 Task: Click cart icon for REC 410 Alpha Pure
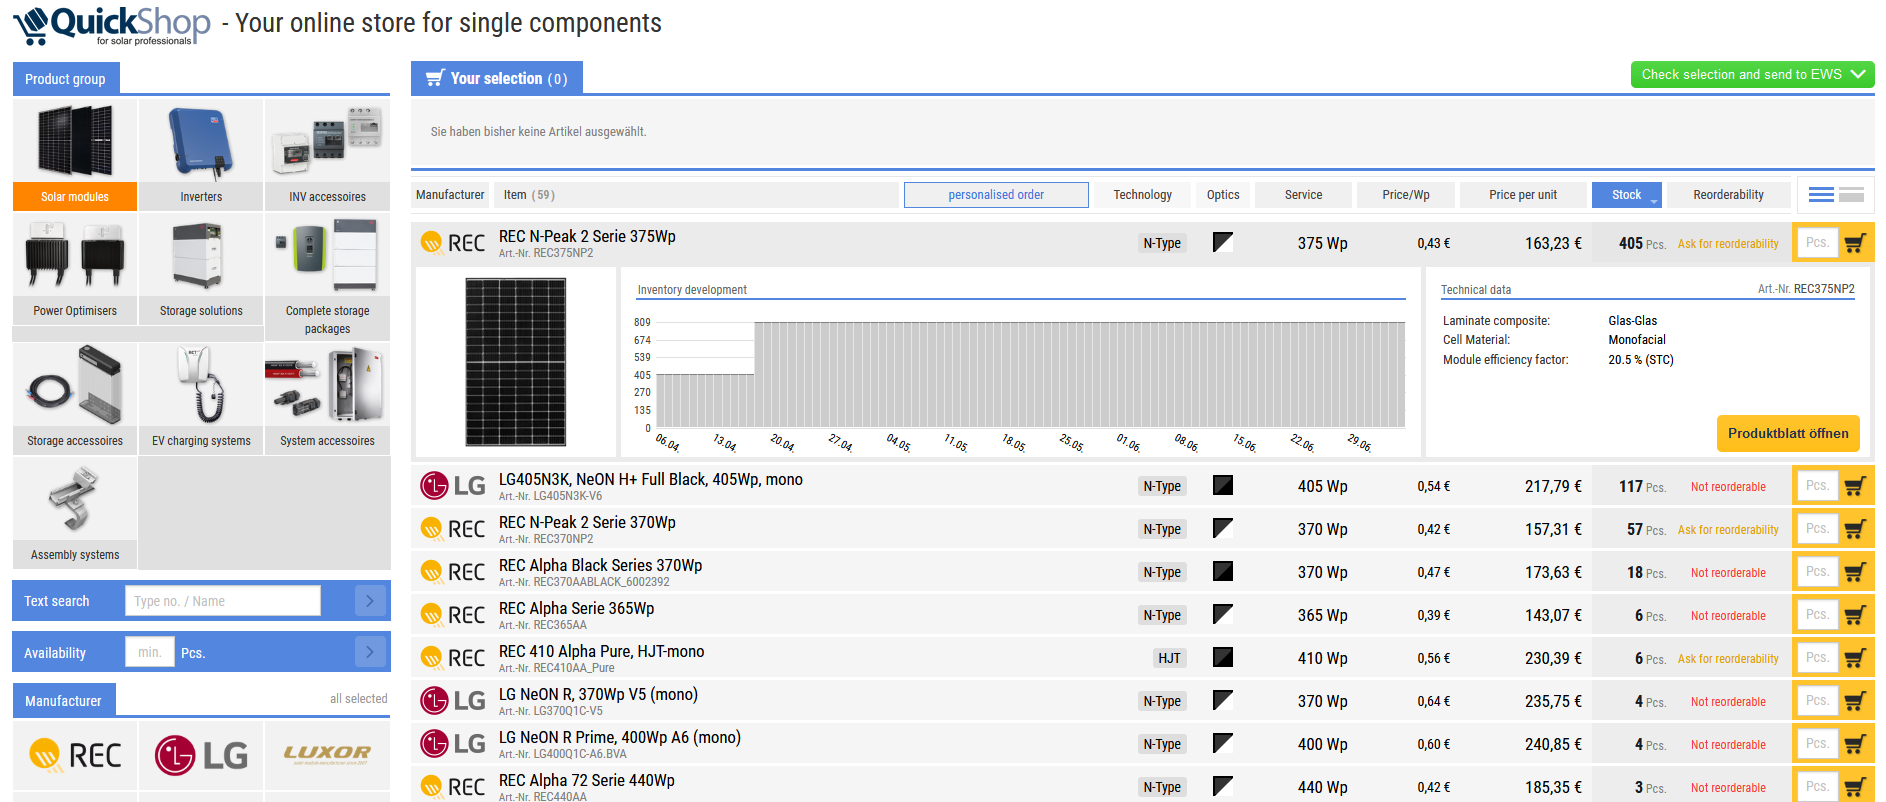pyautogui.click(x=1855, y=659)
